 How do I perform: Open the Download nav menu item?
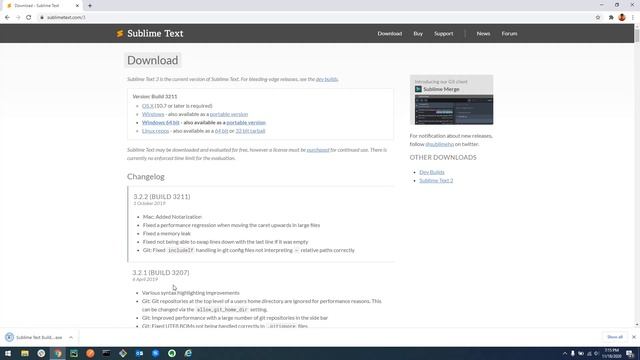click(390, 33)
